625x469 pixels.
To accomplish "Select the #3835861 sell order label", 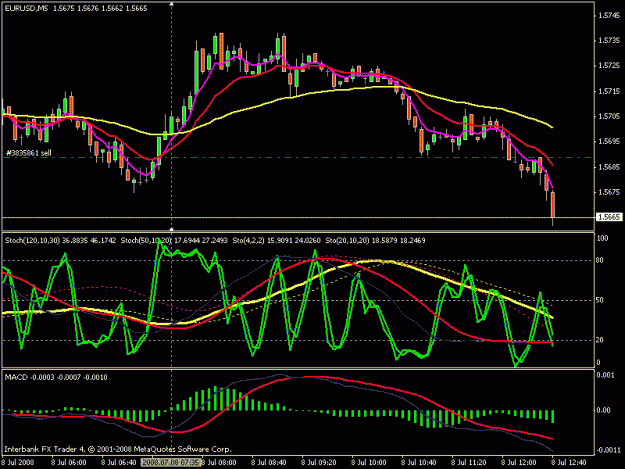I will pyautogui.click(x=29, y=153).
